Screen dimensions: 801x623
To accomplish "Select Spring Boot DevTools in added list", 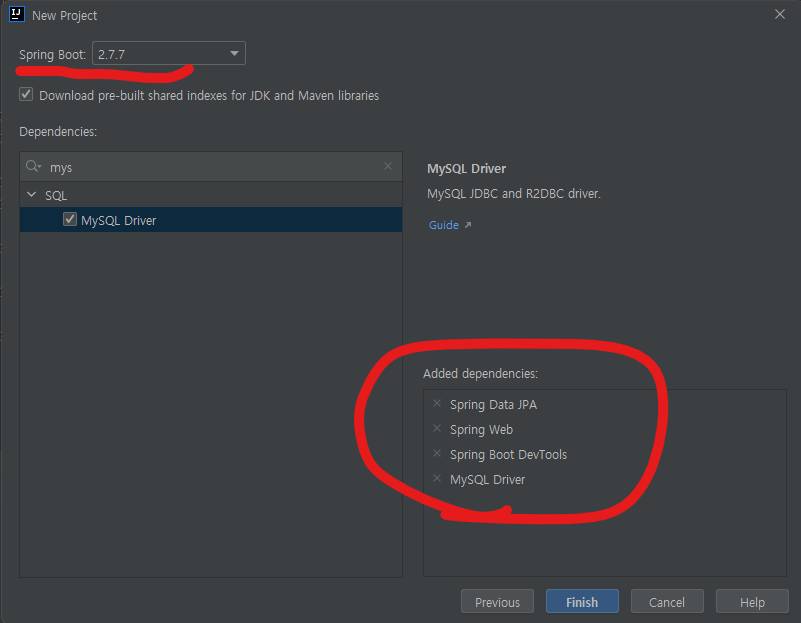I will pos(508,454).
